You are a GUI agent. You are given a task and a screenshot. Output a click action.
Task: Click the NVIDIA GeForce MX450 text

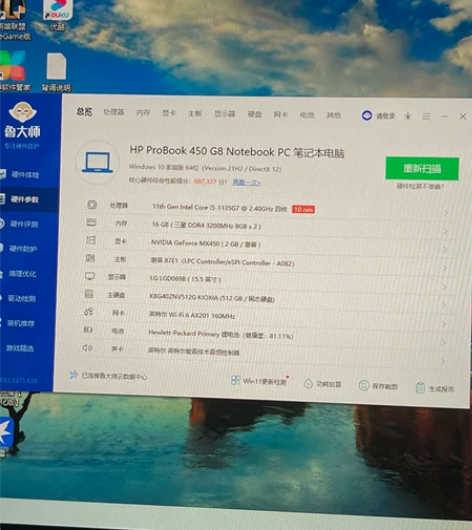click(206, 243)
